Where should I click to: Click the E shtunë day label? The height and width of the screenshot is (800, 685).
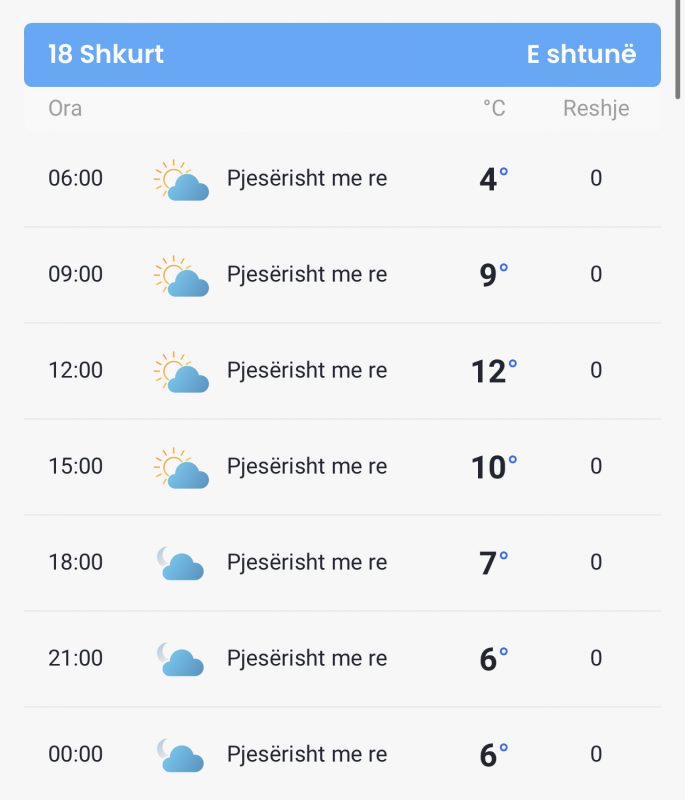tap(581, 54)
